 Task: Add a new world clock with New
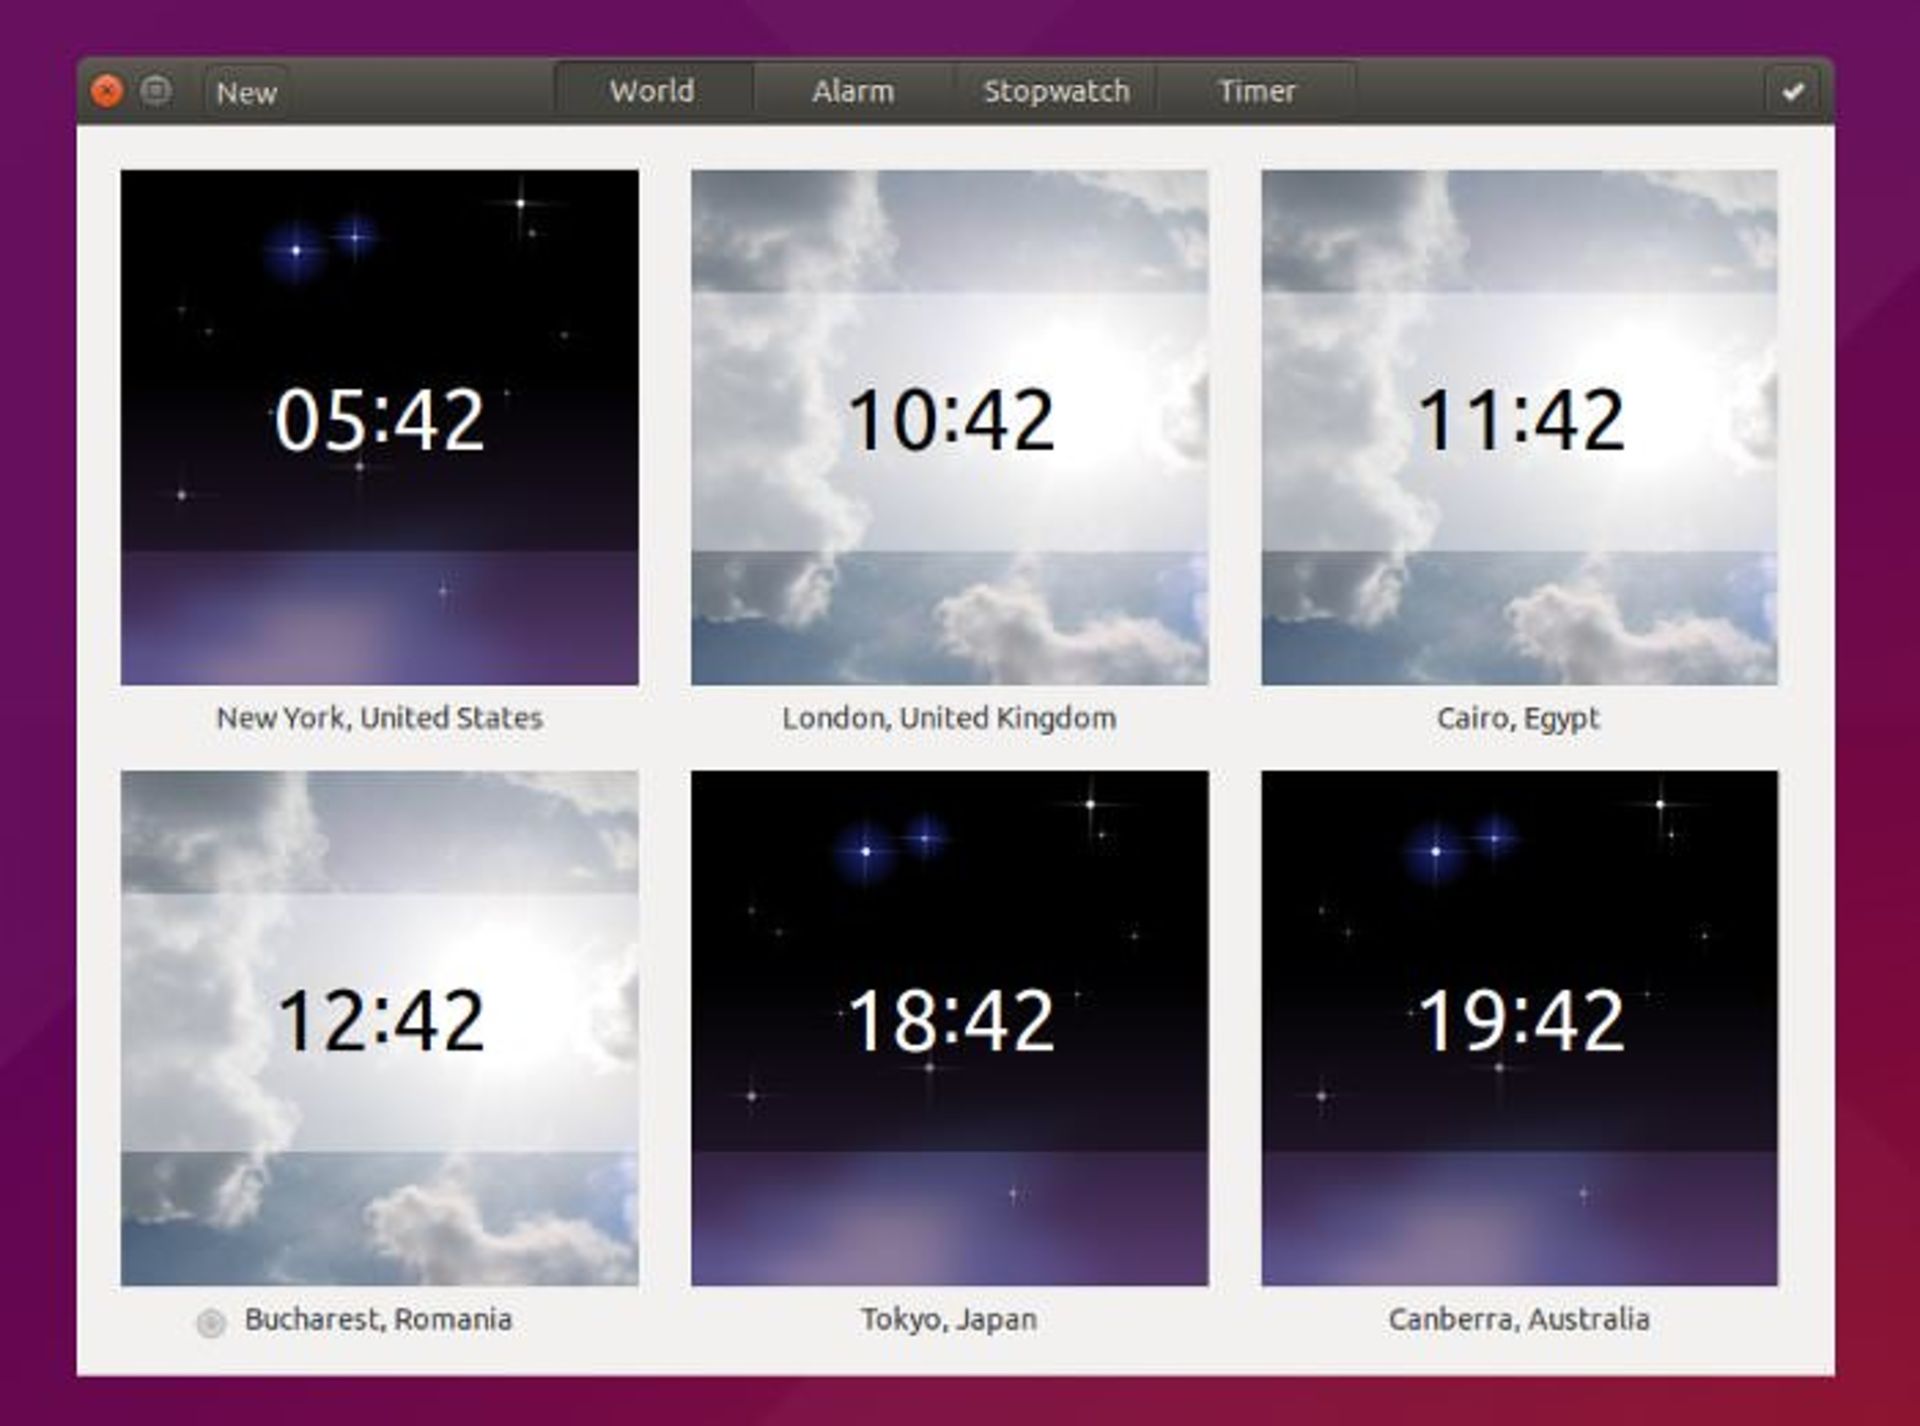pos(245,92)
